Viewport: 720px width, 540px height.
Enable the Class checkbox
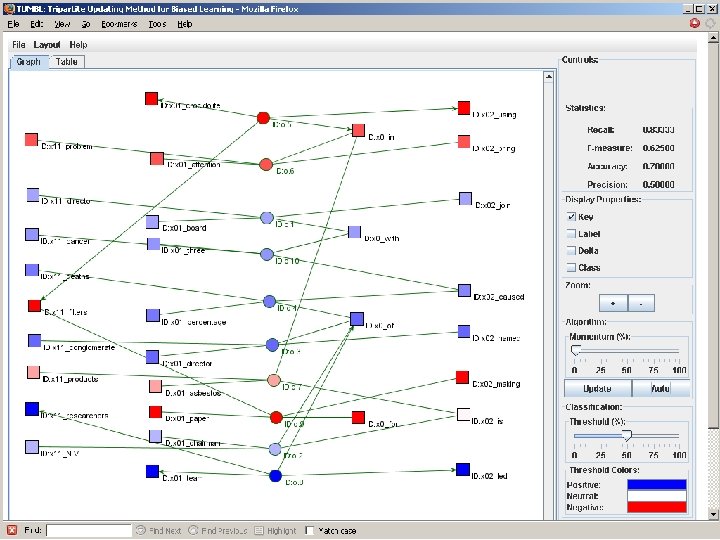571,268
